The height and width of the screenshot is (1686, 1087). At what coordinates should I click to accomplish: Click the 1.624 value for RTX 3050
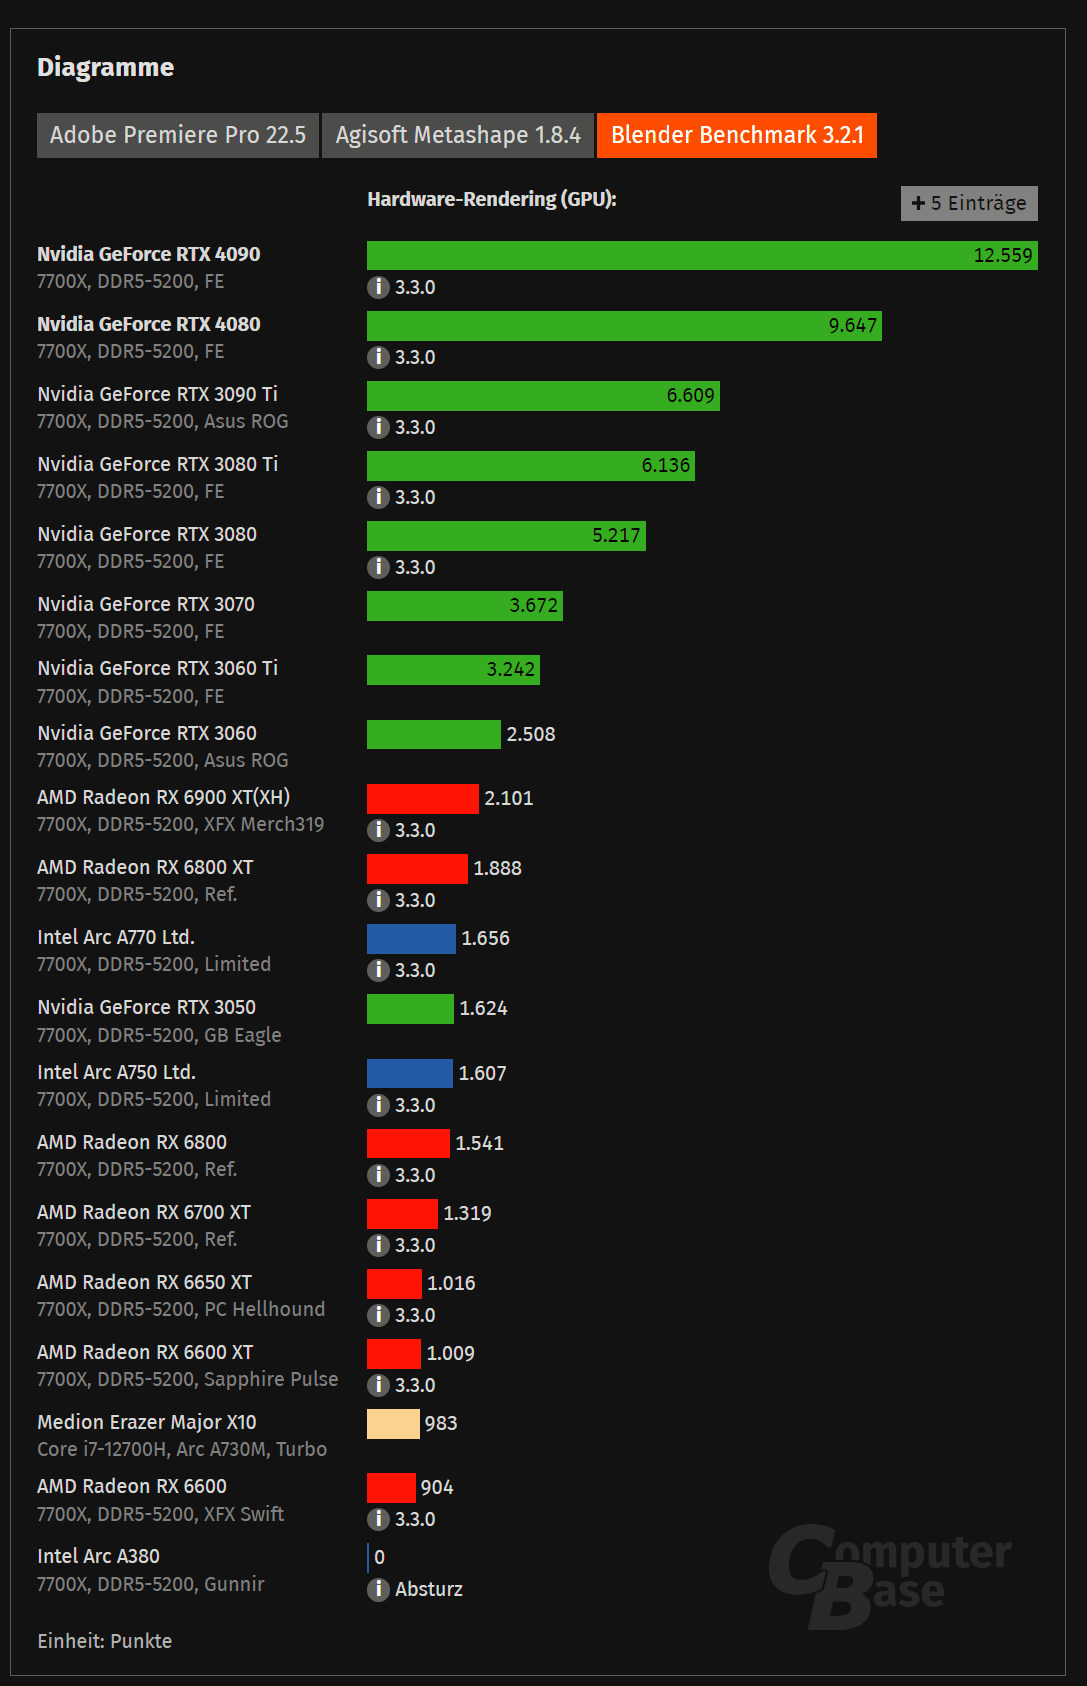483,1008
